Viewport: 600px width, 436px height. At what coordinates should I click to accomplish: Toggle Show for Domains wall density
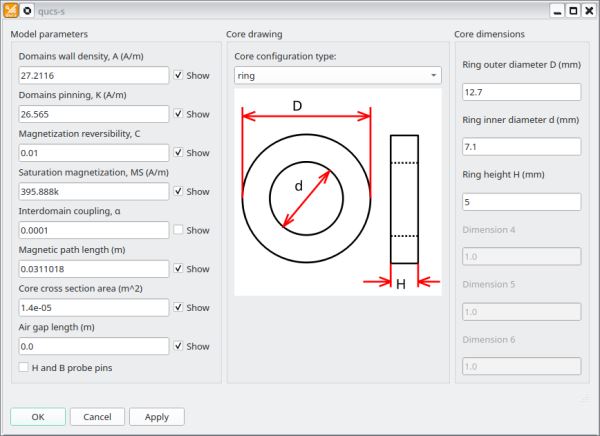click(x=178, y=75)
